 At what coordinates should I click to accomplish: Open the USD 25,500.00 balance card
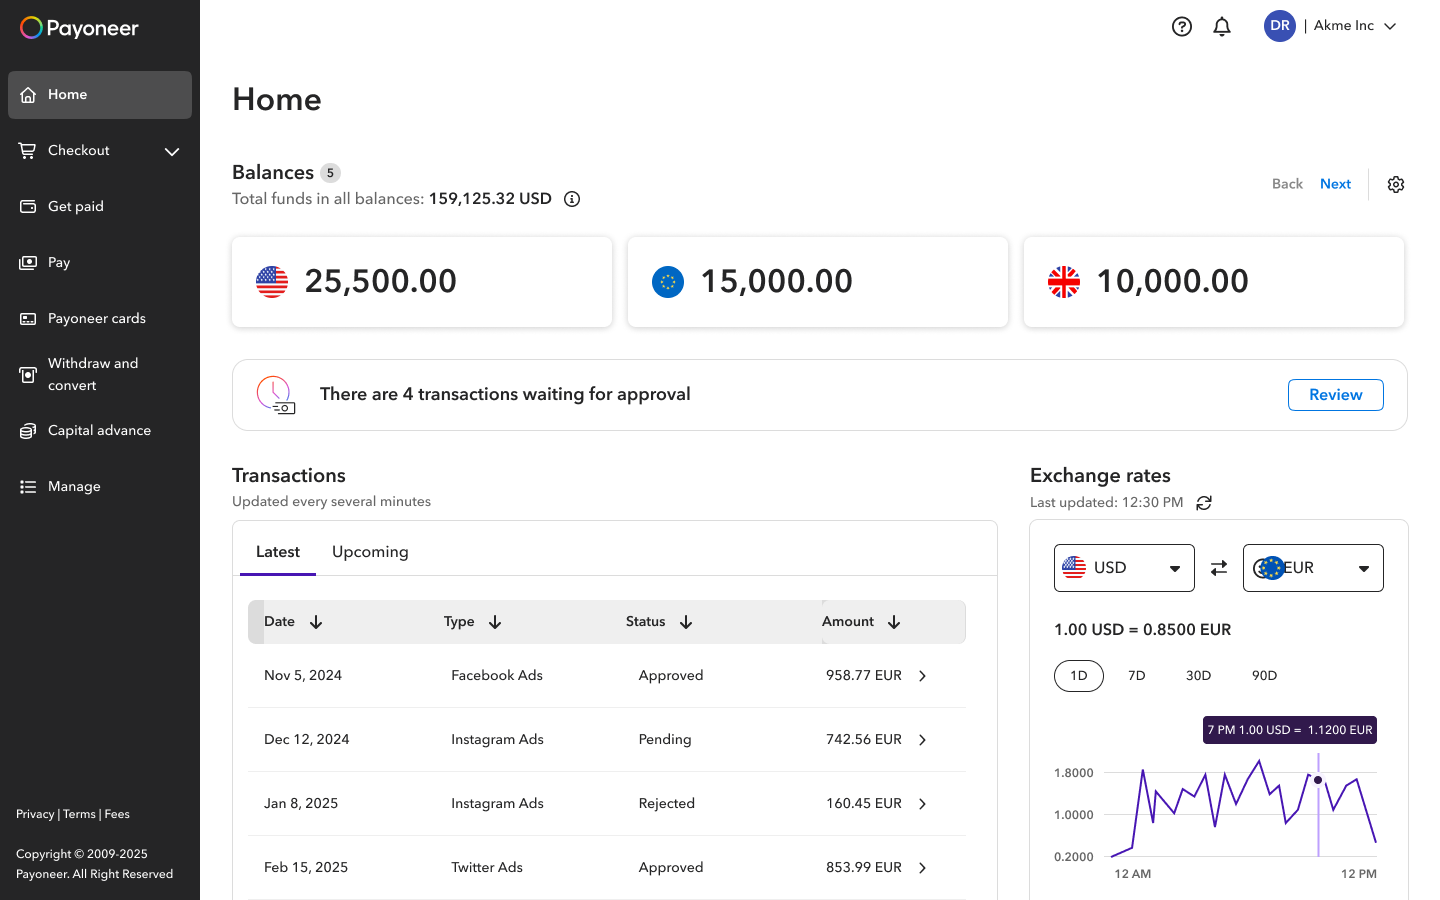422,282
